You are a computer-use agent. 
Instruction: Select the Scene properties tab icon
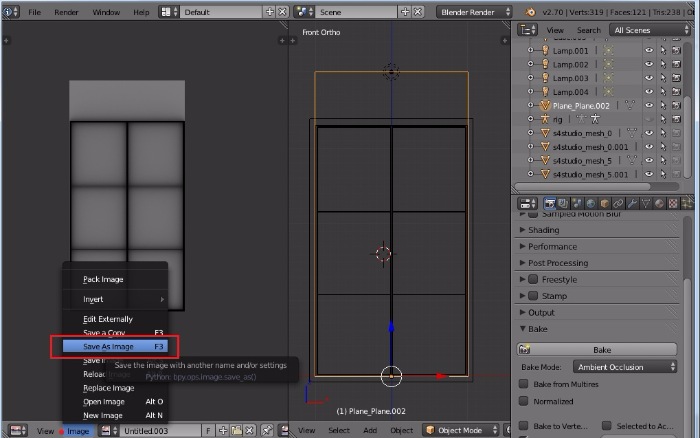(x=577, y=204)
